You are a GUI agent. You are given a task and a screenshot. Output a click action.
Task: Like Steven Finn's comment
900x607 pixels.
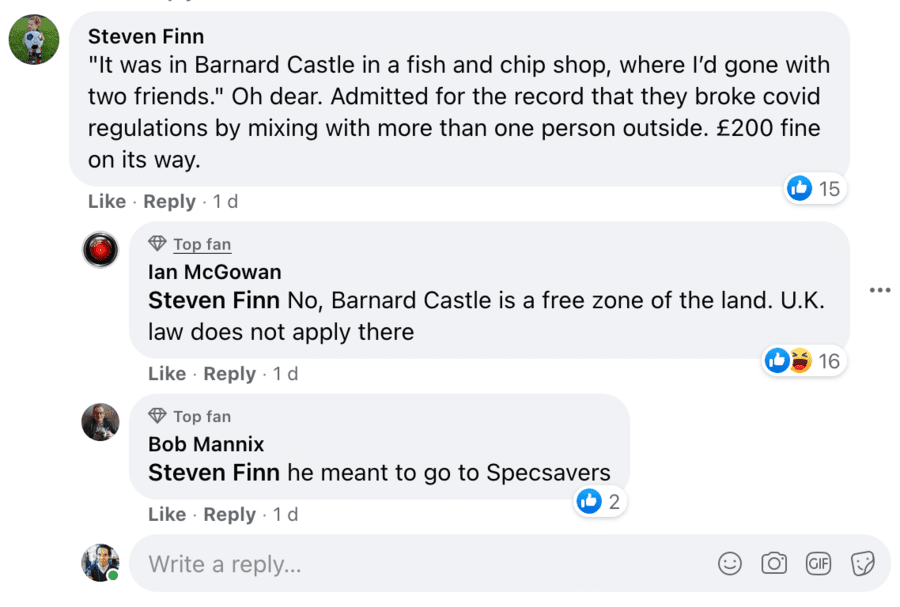(107, 201)
